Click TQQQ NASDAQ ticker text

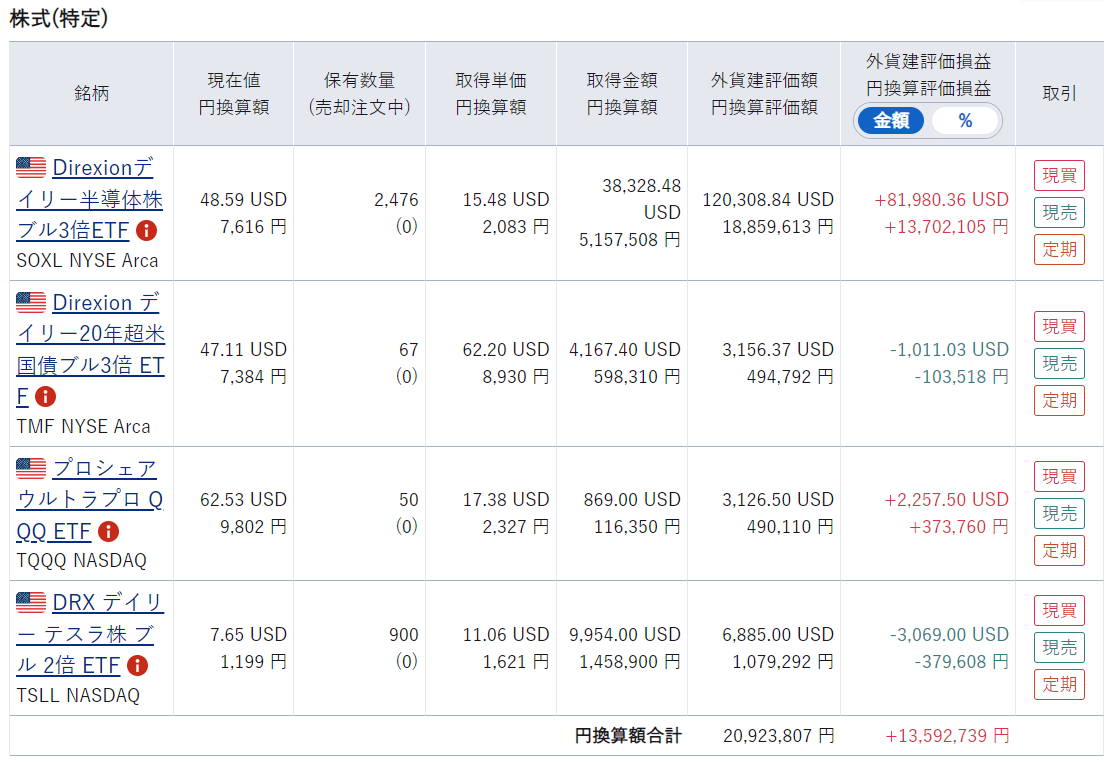click(81, 560)
